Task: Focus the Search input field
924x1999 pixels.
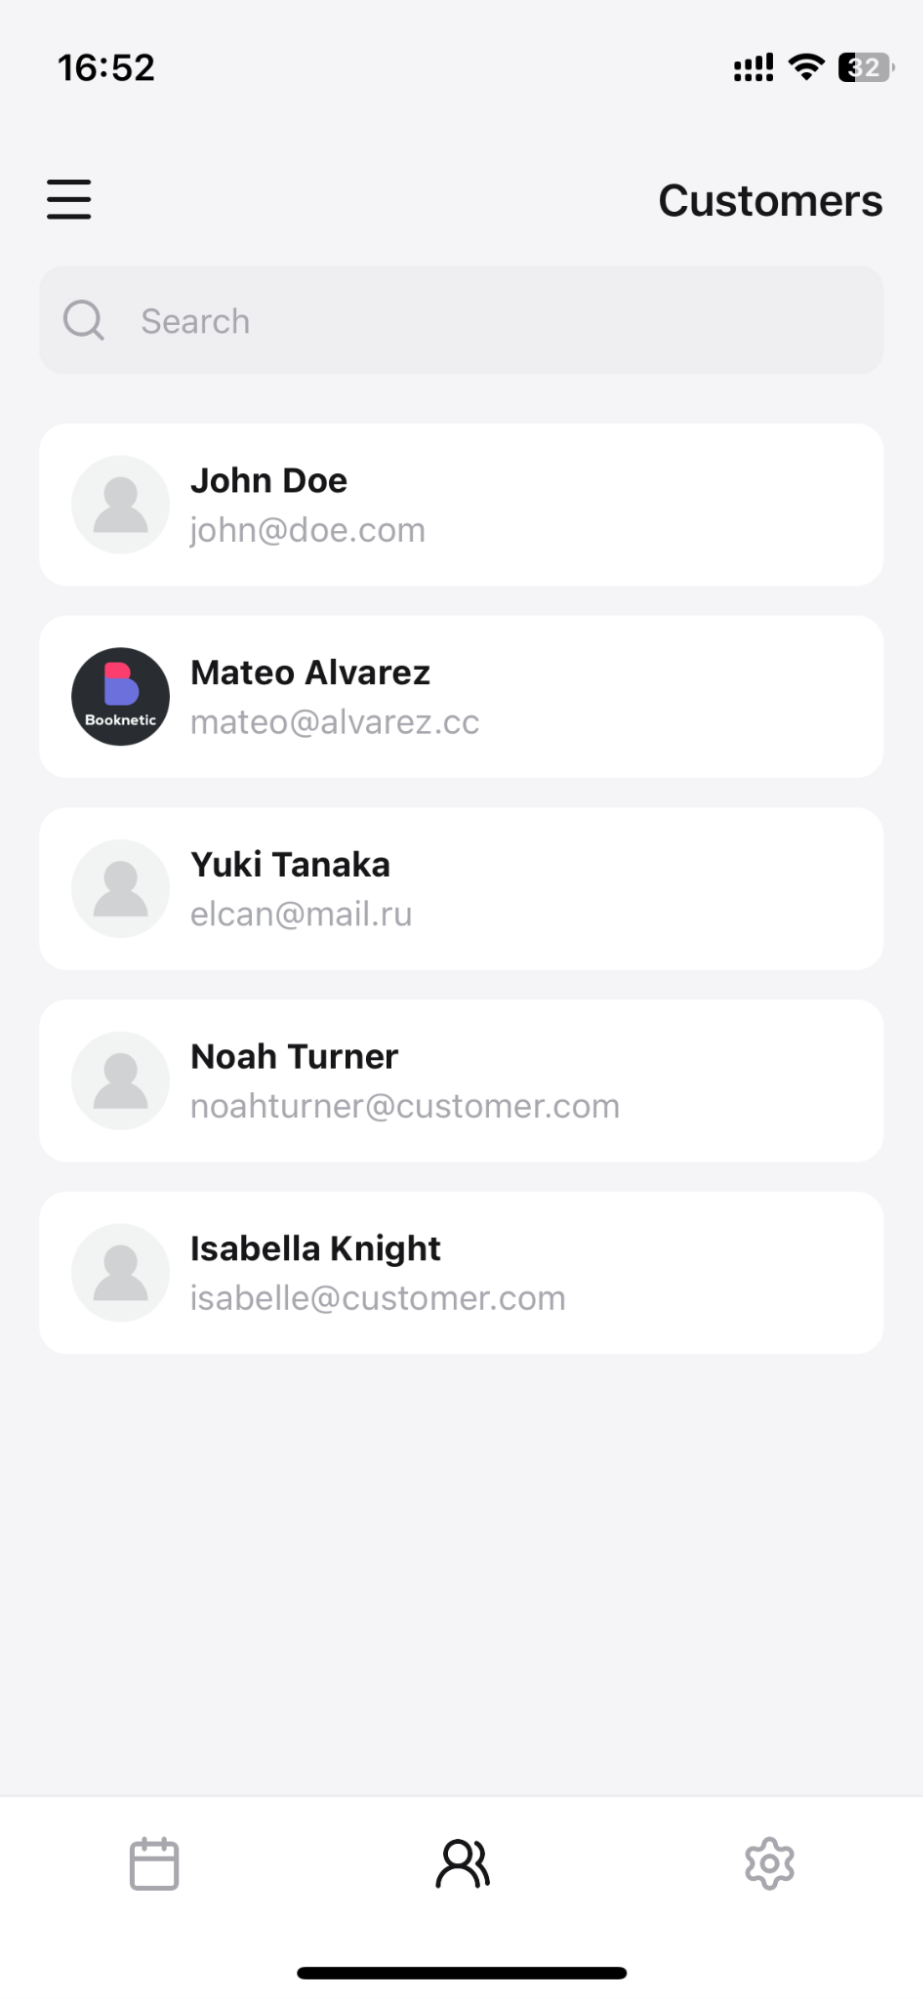Action: pos(500,321)
